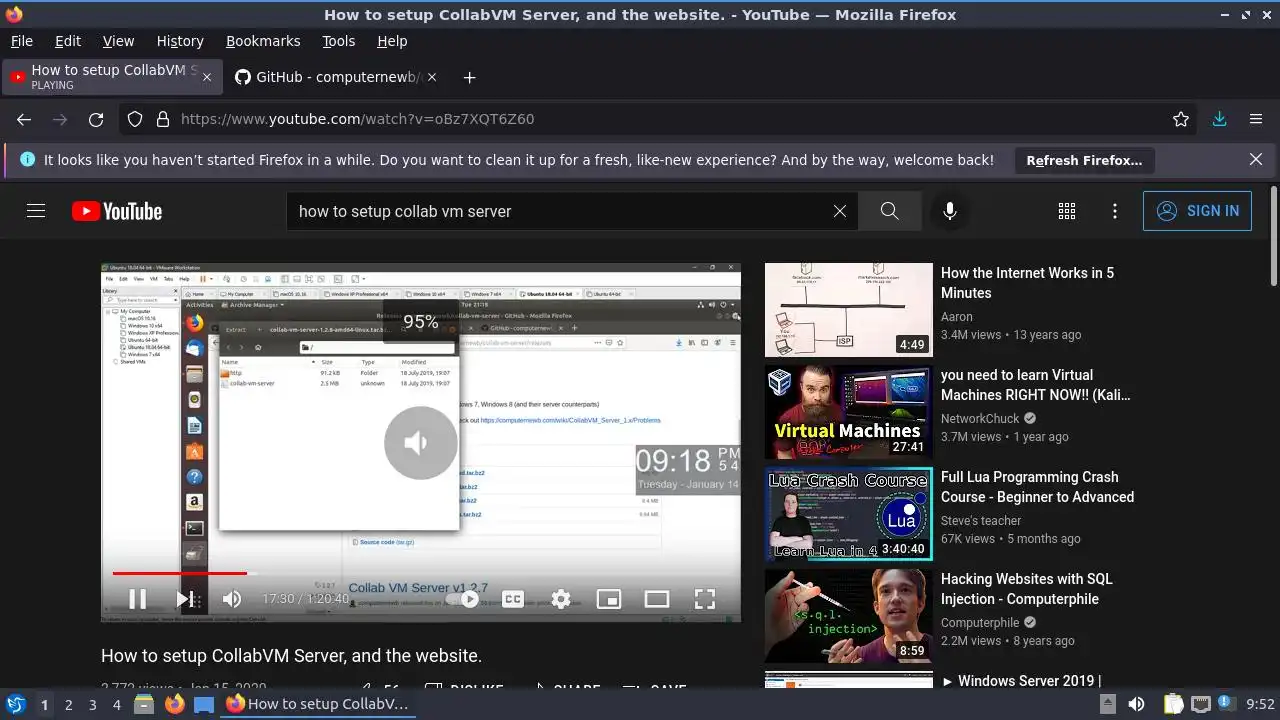Clear the YouTube search text
This screenshot has height=720, width=1280.
point(840,211)
